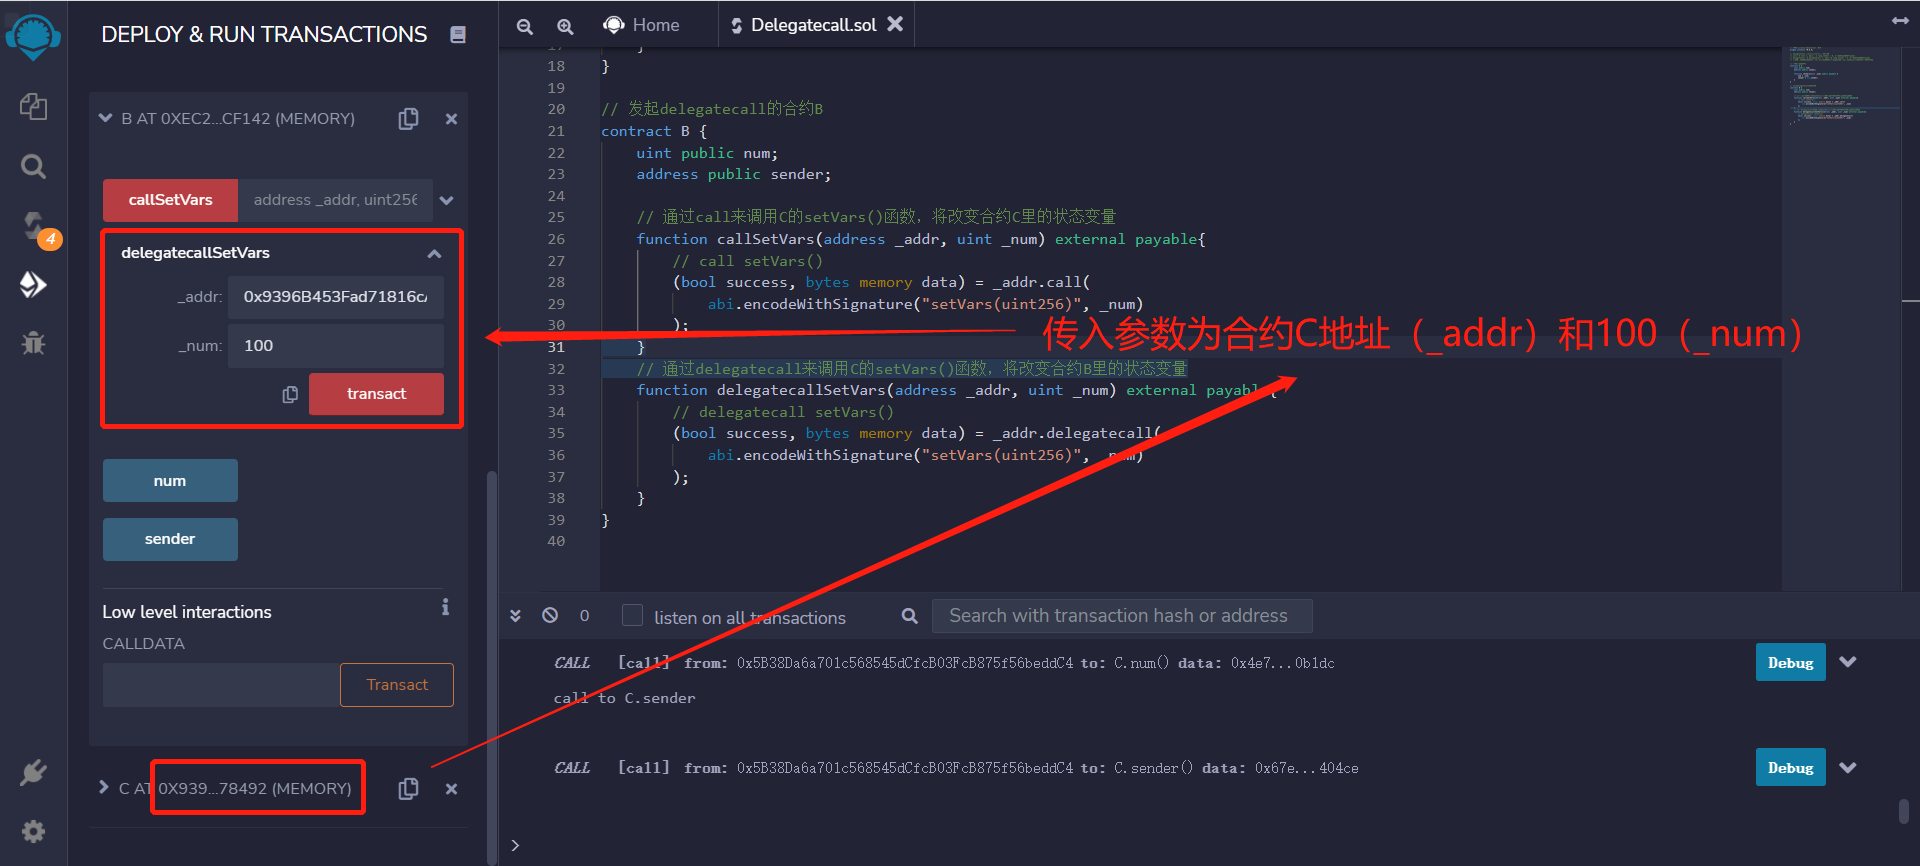Click the red transact button
Screen dimensions: 1920x866
tap(376, 394)
